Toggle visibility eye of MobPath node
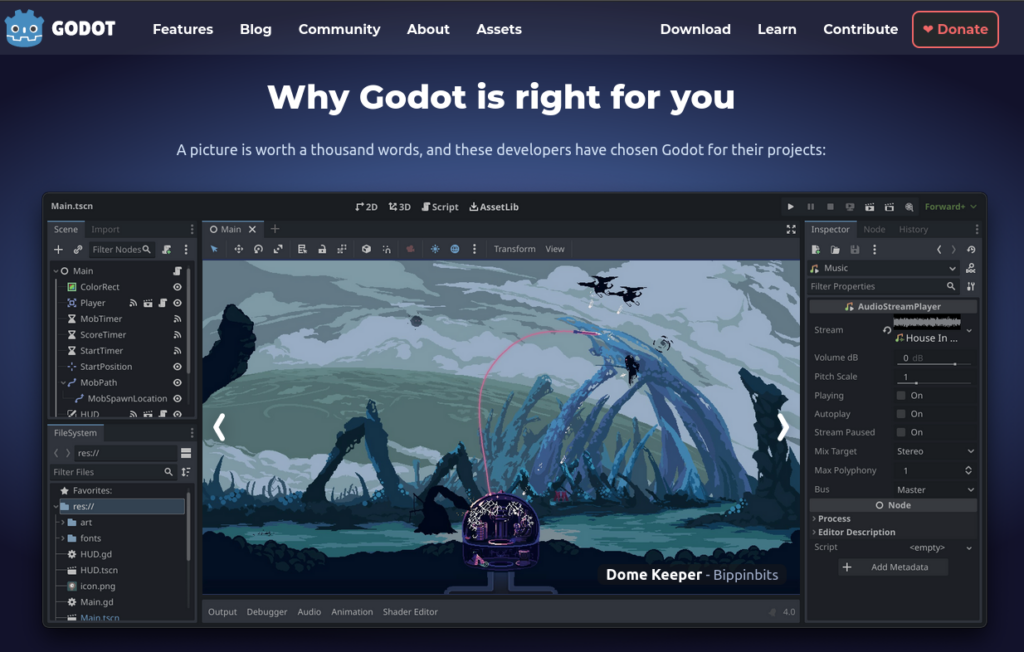Viewport: 1024px width, 652px height. (177, 383)
